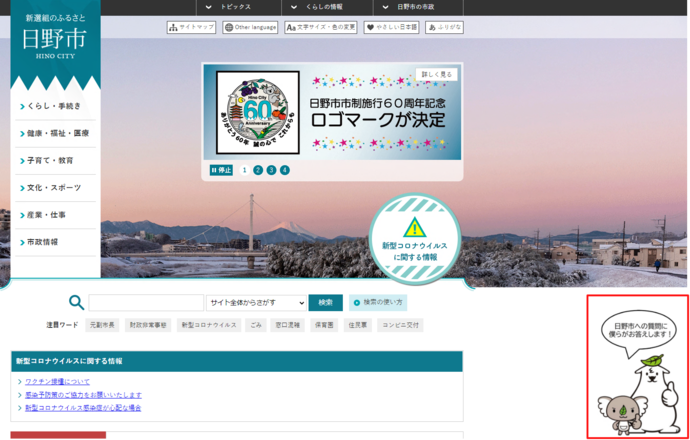Open the mascot chatbot 日野市への質問に僕らがお答えします
Screen dimensions: 690x440
(x=638, y=367)
